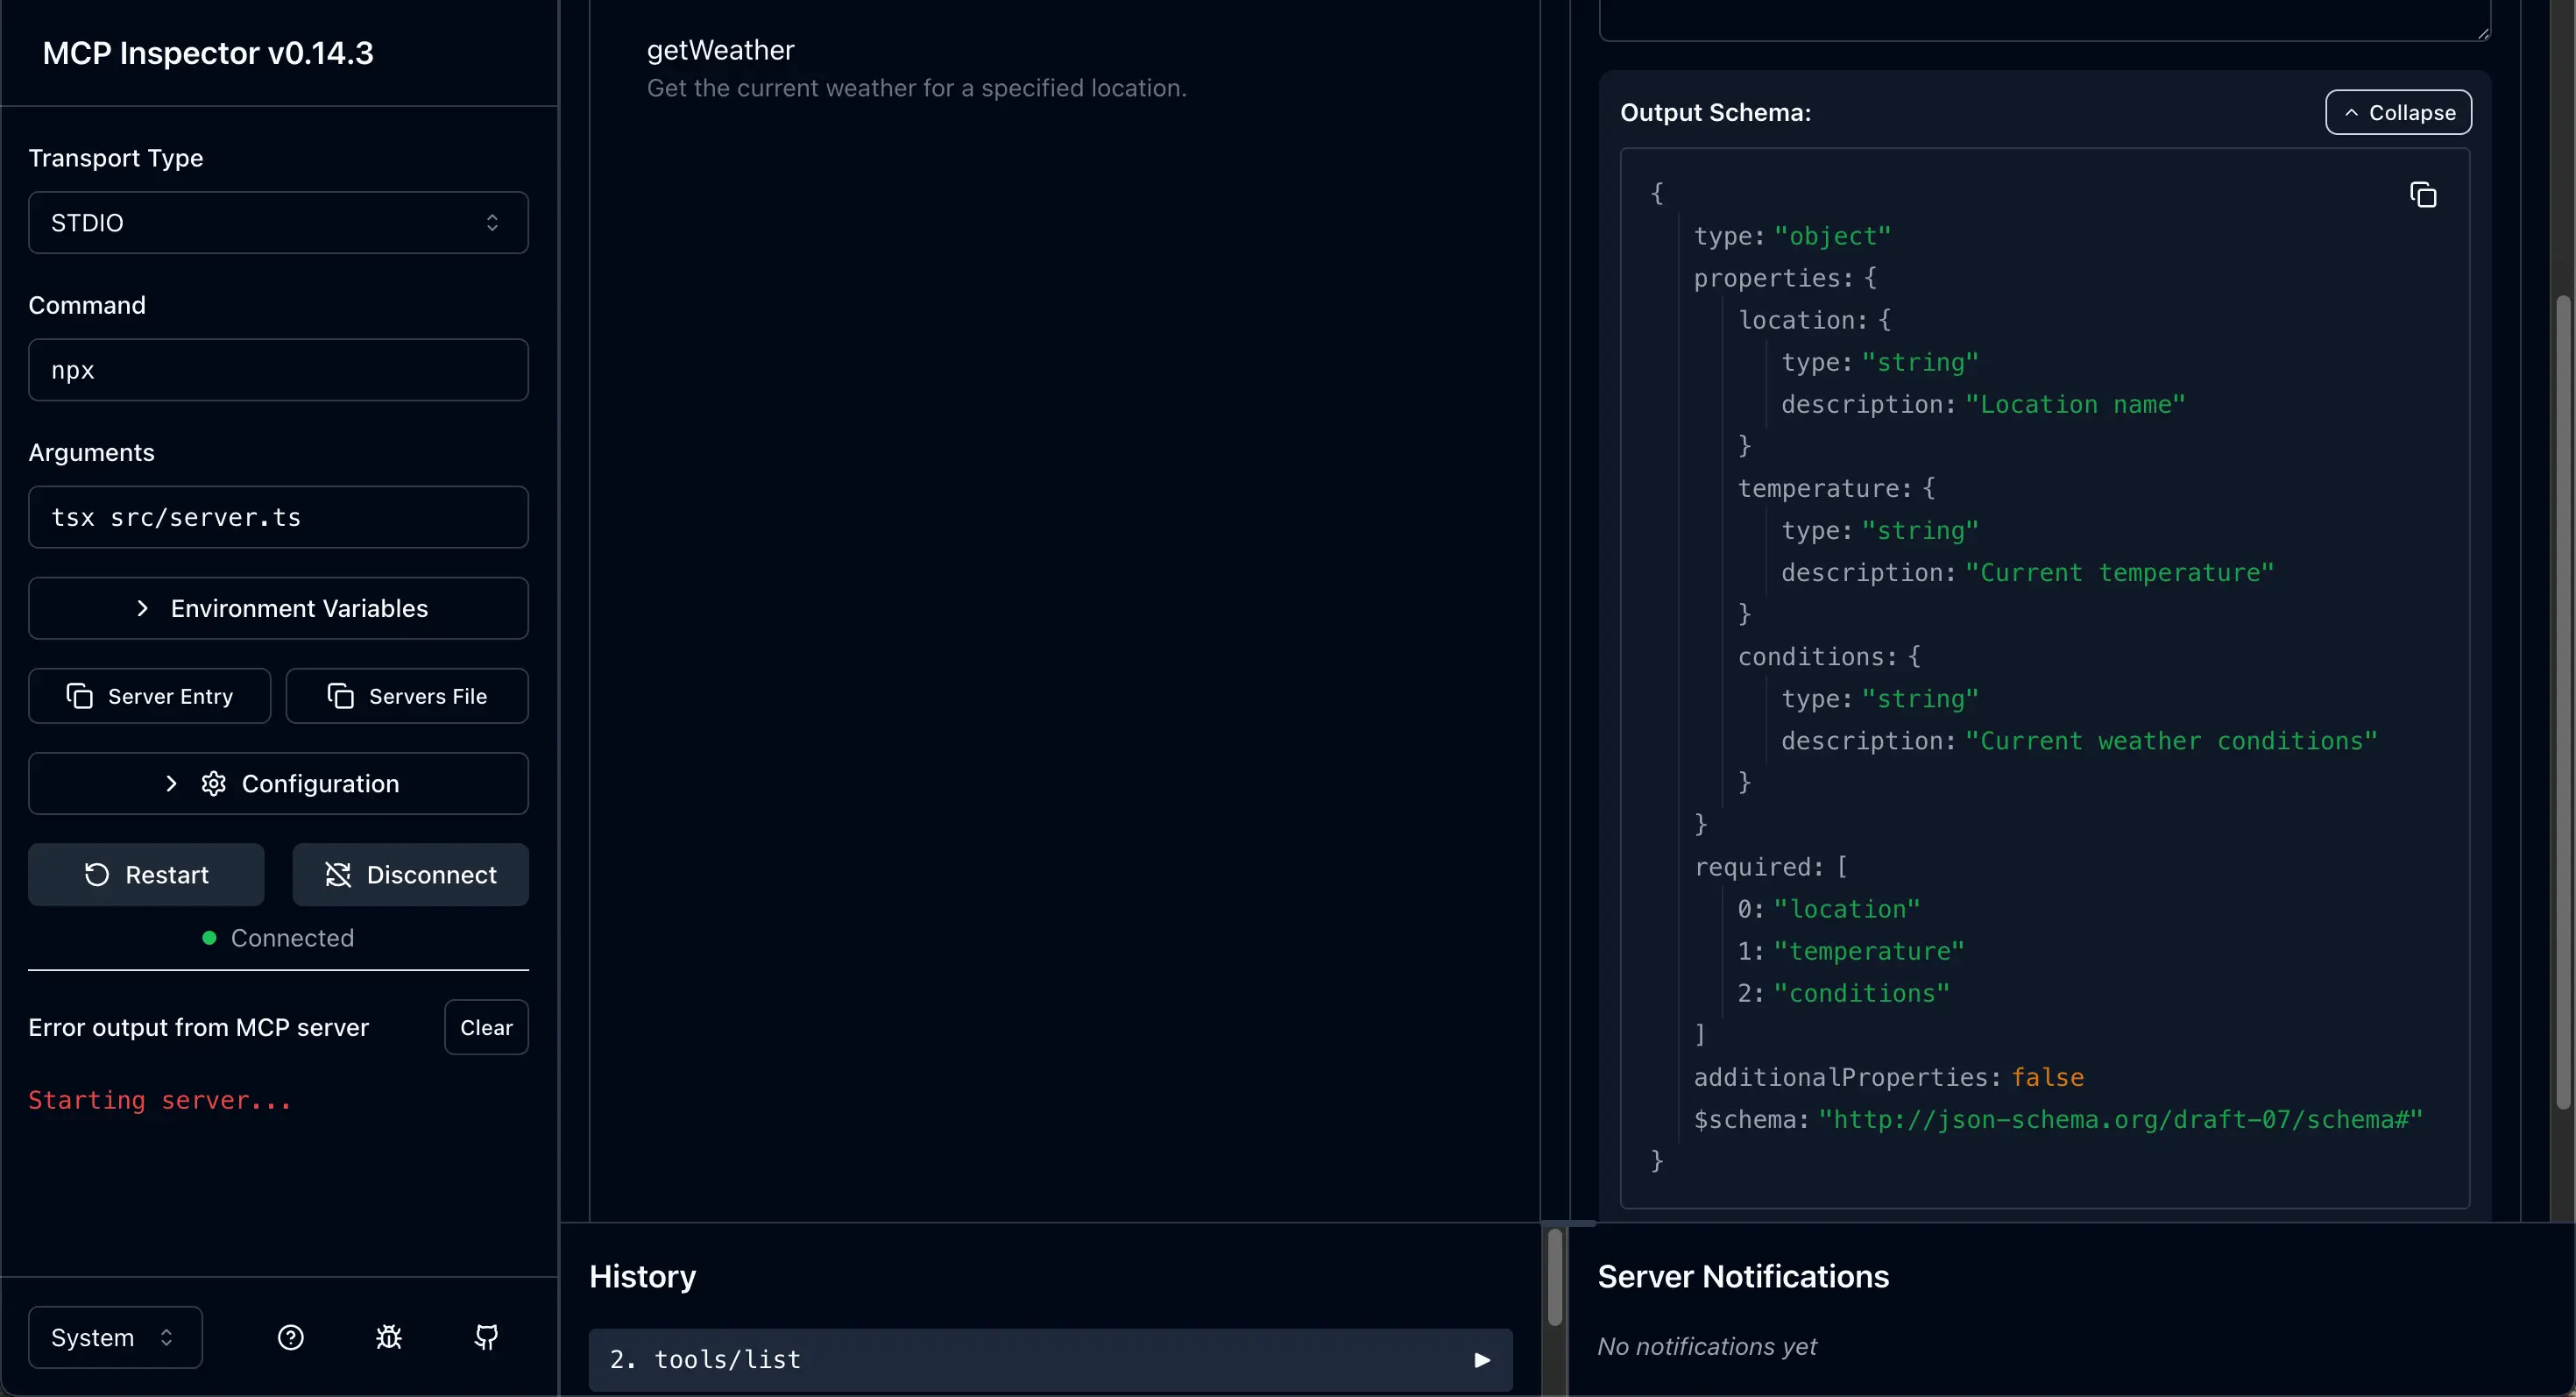Click the conditions key in schema
Image resolution: width=2576 pixels, height=1397 pixels.
[1816, 656]
